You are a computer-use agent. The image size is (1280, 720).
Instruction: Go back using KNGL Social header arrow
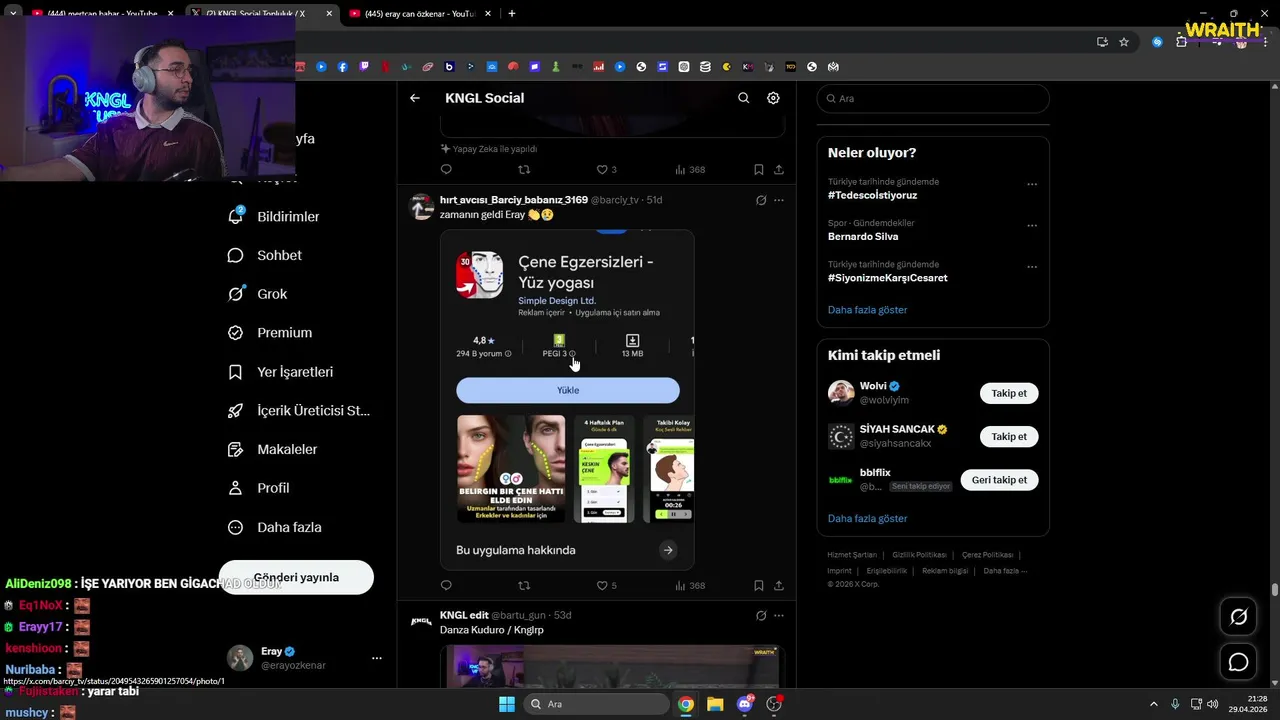pos(415,98)
